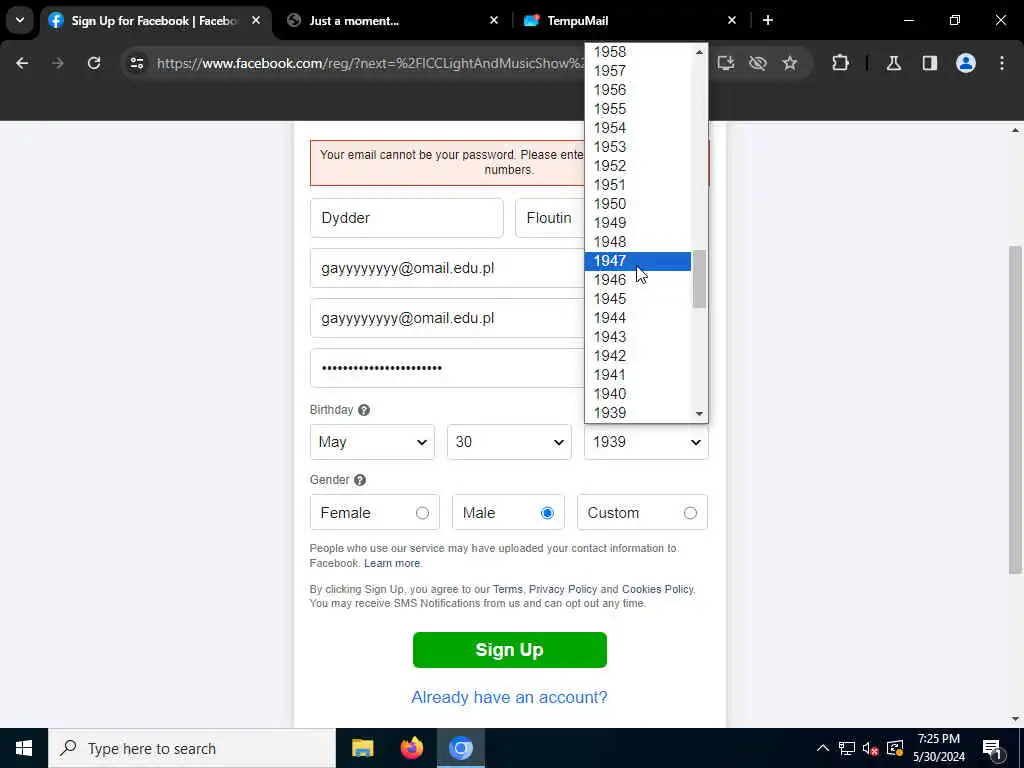The height and width of the screenshot is (768, 1024).
Task: Click the re-enter email input field
Action: coord(447,319)
